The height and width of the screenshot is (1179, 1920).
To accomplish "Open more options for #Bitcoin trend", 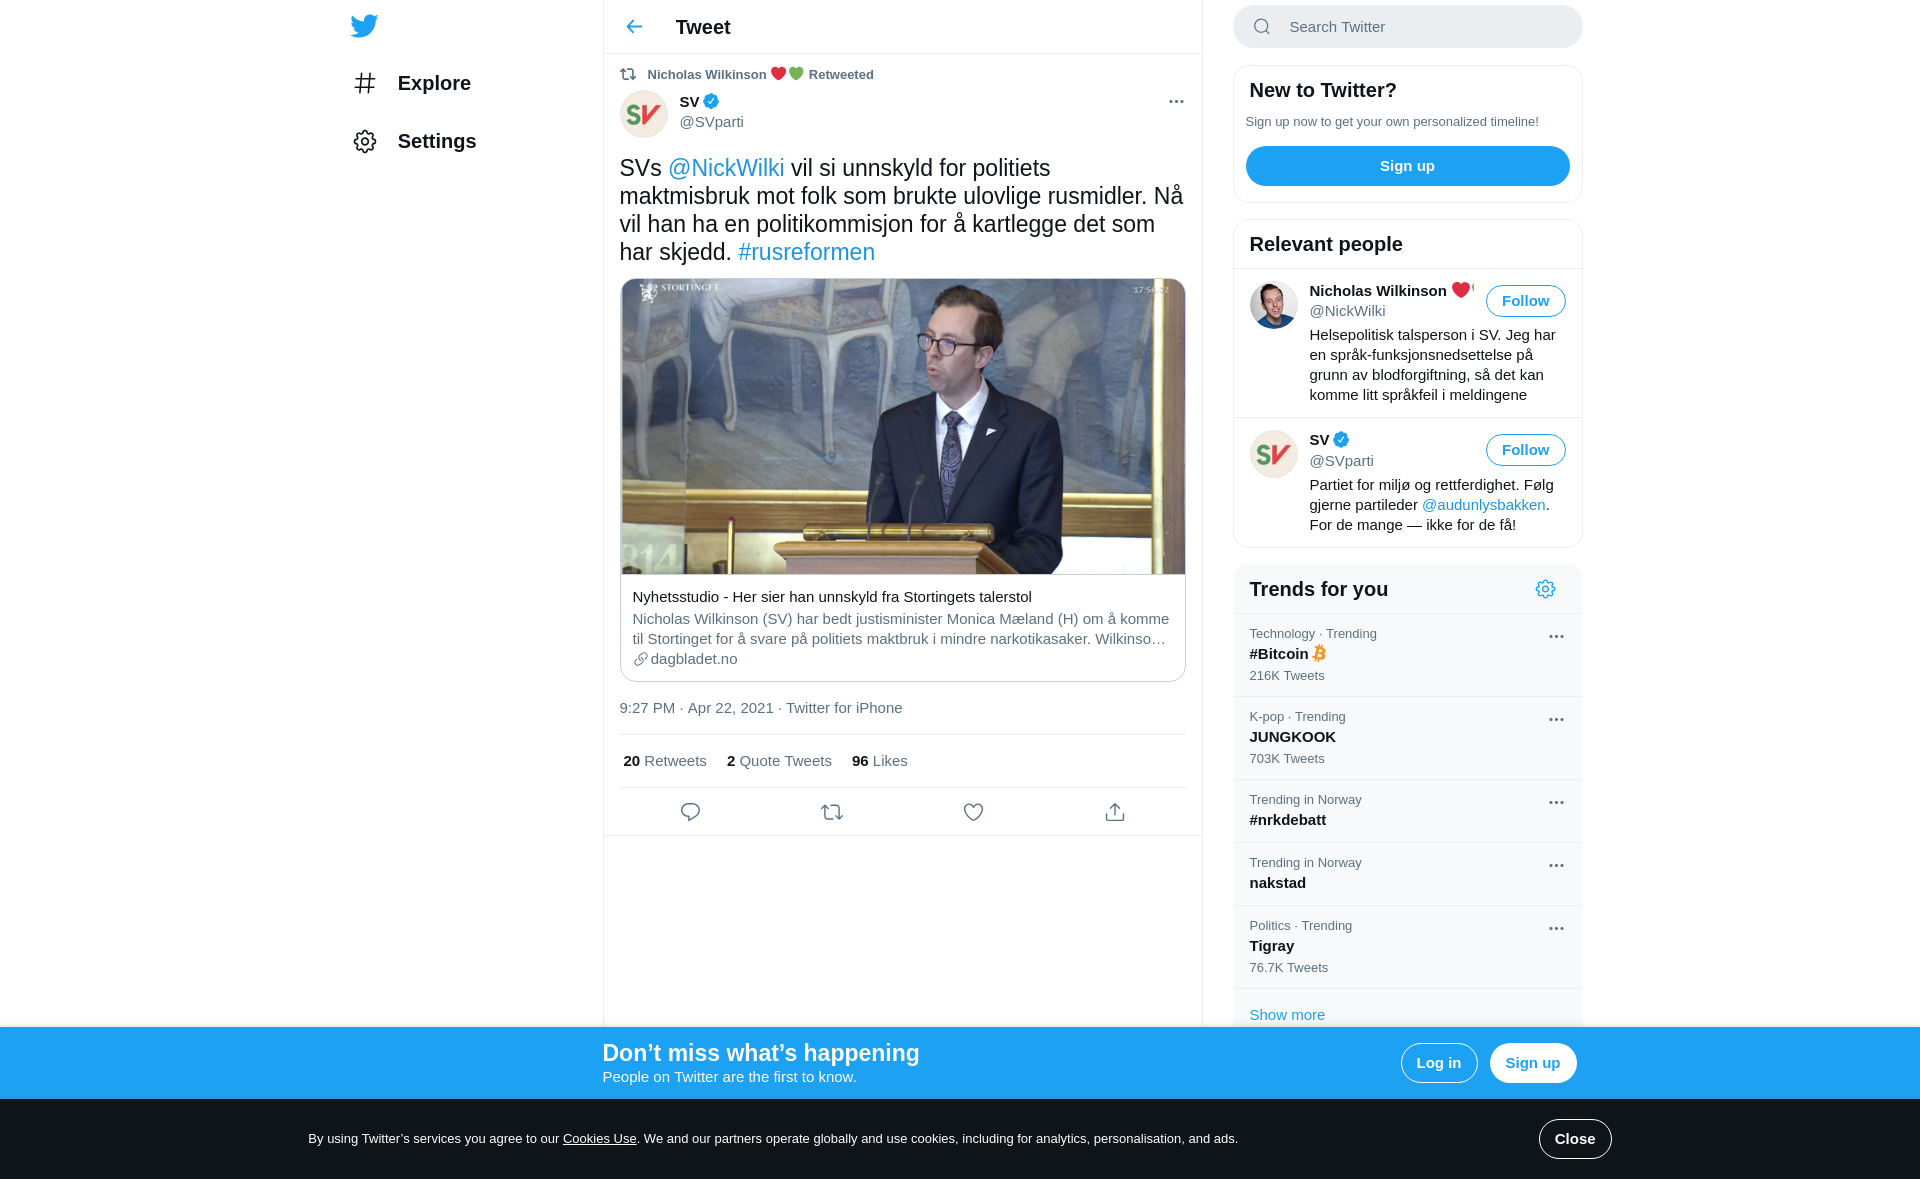I will click(1556, 636).
